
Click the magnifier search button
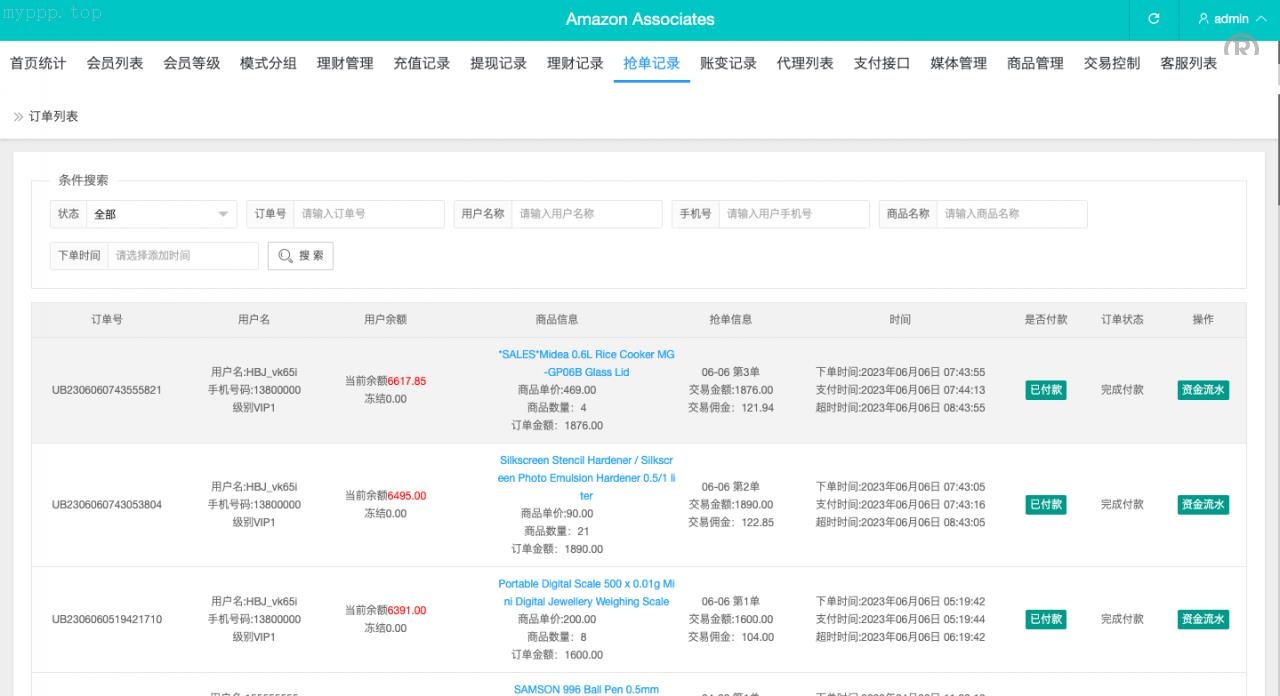coord(300,256)
